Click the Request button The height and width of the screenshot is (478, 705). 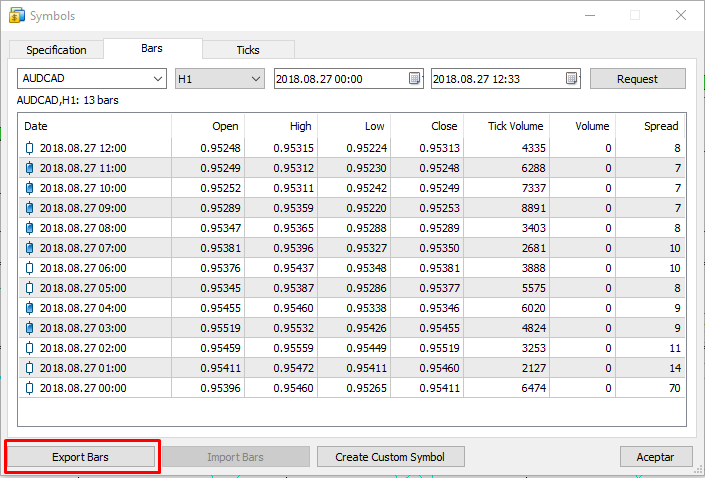coord(638,79)
